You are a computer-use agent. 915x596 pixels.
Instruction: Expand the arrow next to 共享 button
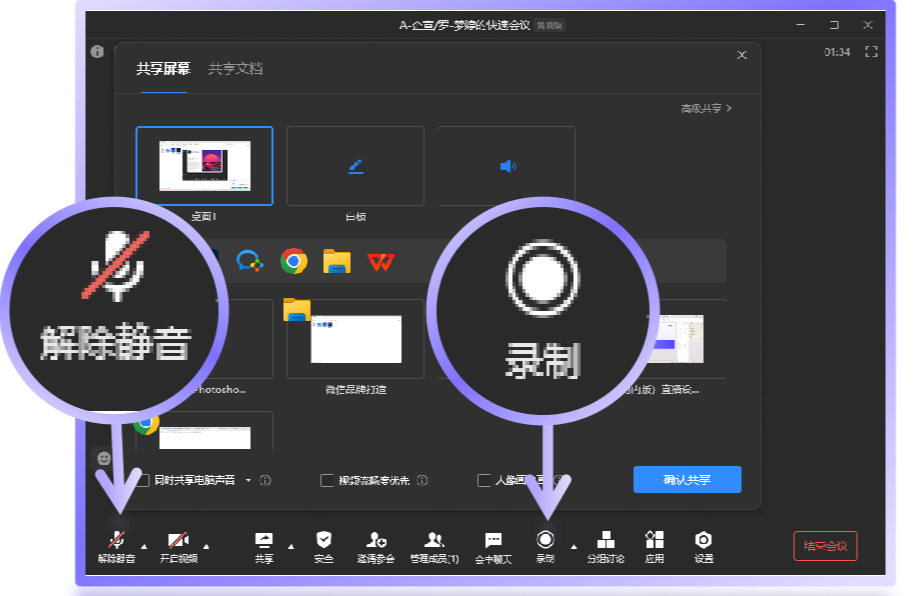click(291, 546)
